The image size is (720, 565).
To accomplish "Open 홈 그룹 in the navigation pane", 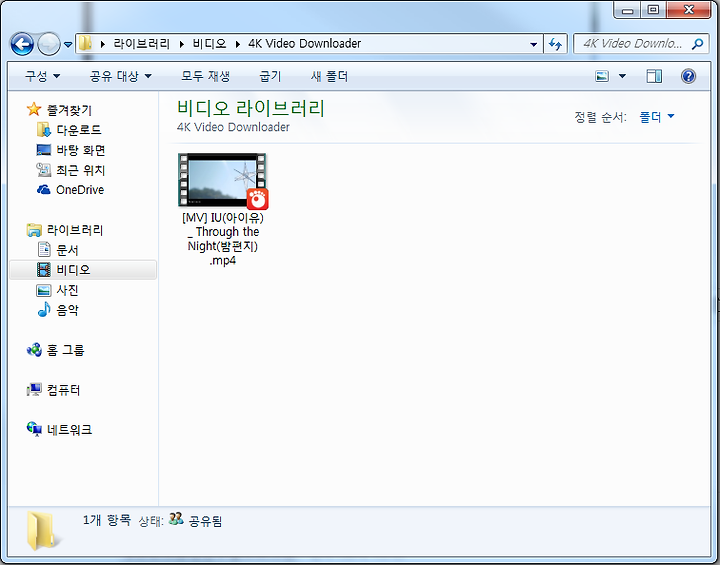I will click(x=65, y=350).
